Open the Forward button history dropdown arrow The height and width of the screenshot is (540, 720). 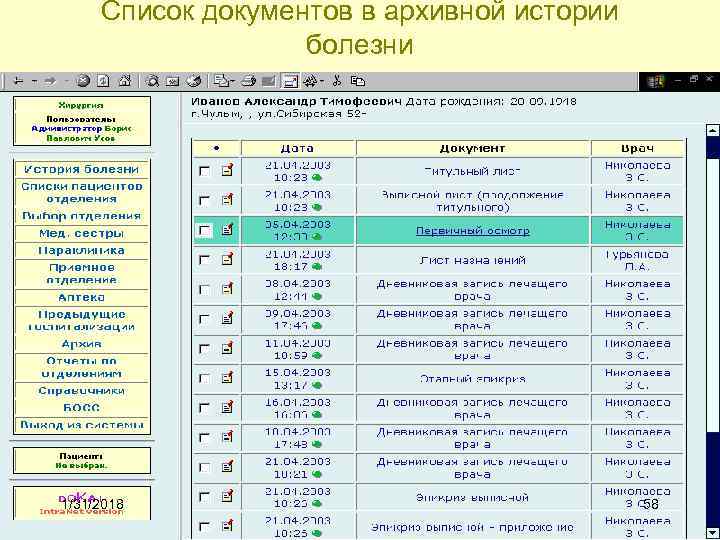pos(66,81)
